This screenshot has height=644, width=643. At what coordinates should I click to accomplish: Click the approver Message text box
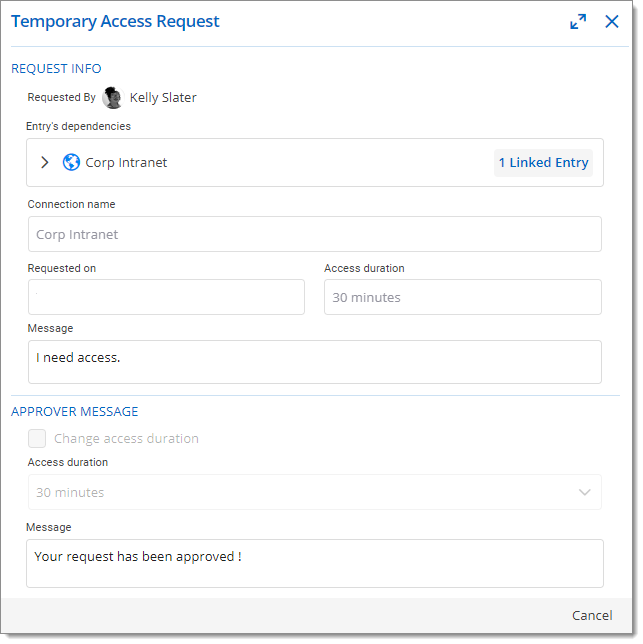click(315, 563)
